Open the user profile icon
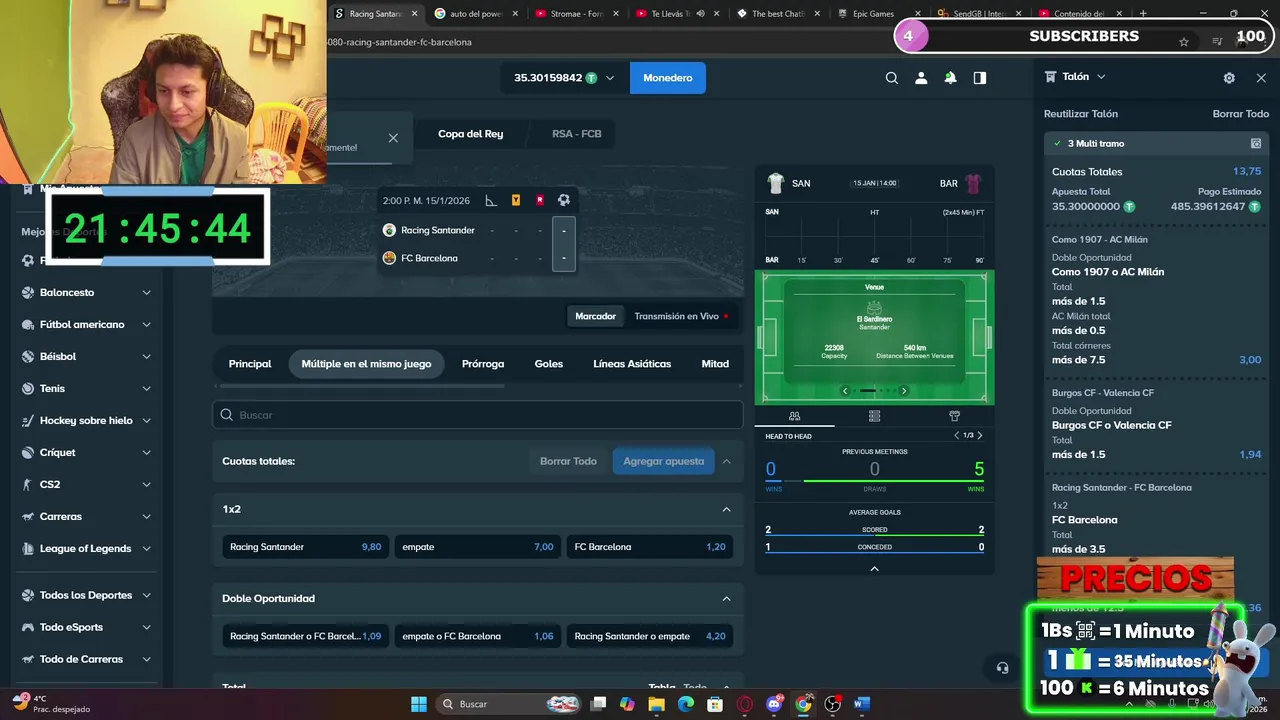 (921, 78)
